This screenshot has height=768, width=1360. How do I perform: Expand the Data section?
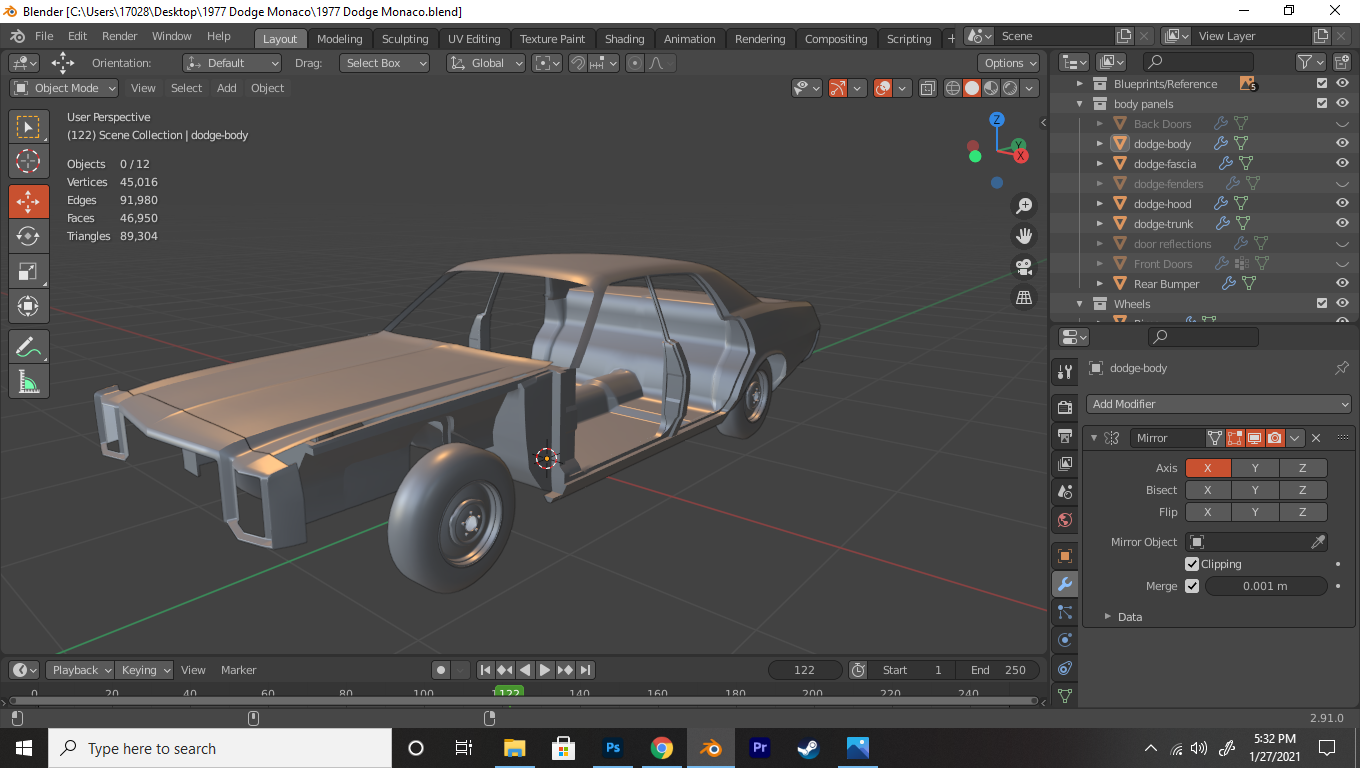coord(1108,617)
